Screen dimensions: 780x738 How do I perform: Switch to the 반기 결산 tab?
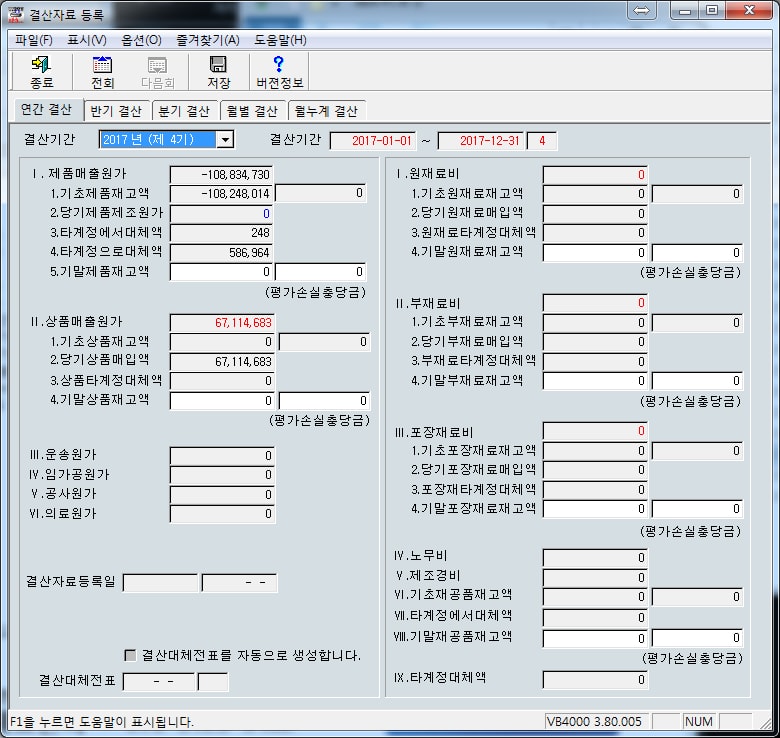(117, 111)
